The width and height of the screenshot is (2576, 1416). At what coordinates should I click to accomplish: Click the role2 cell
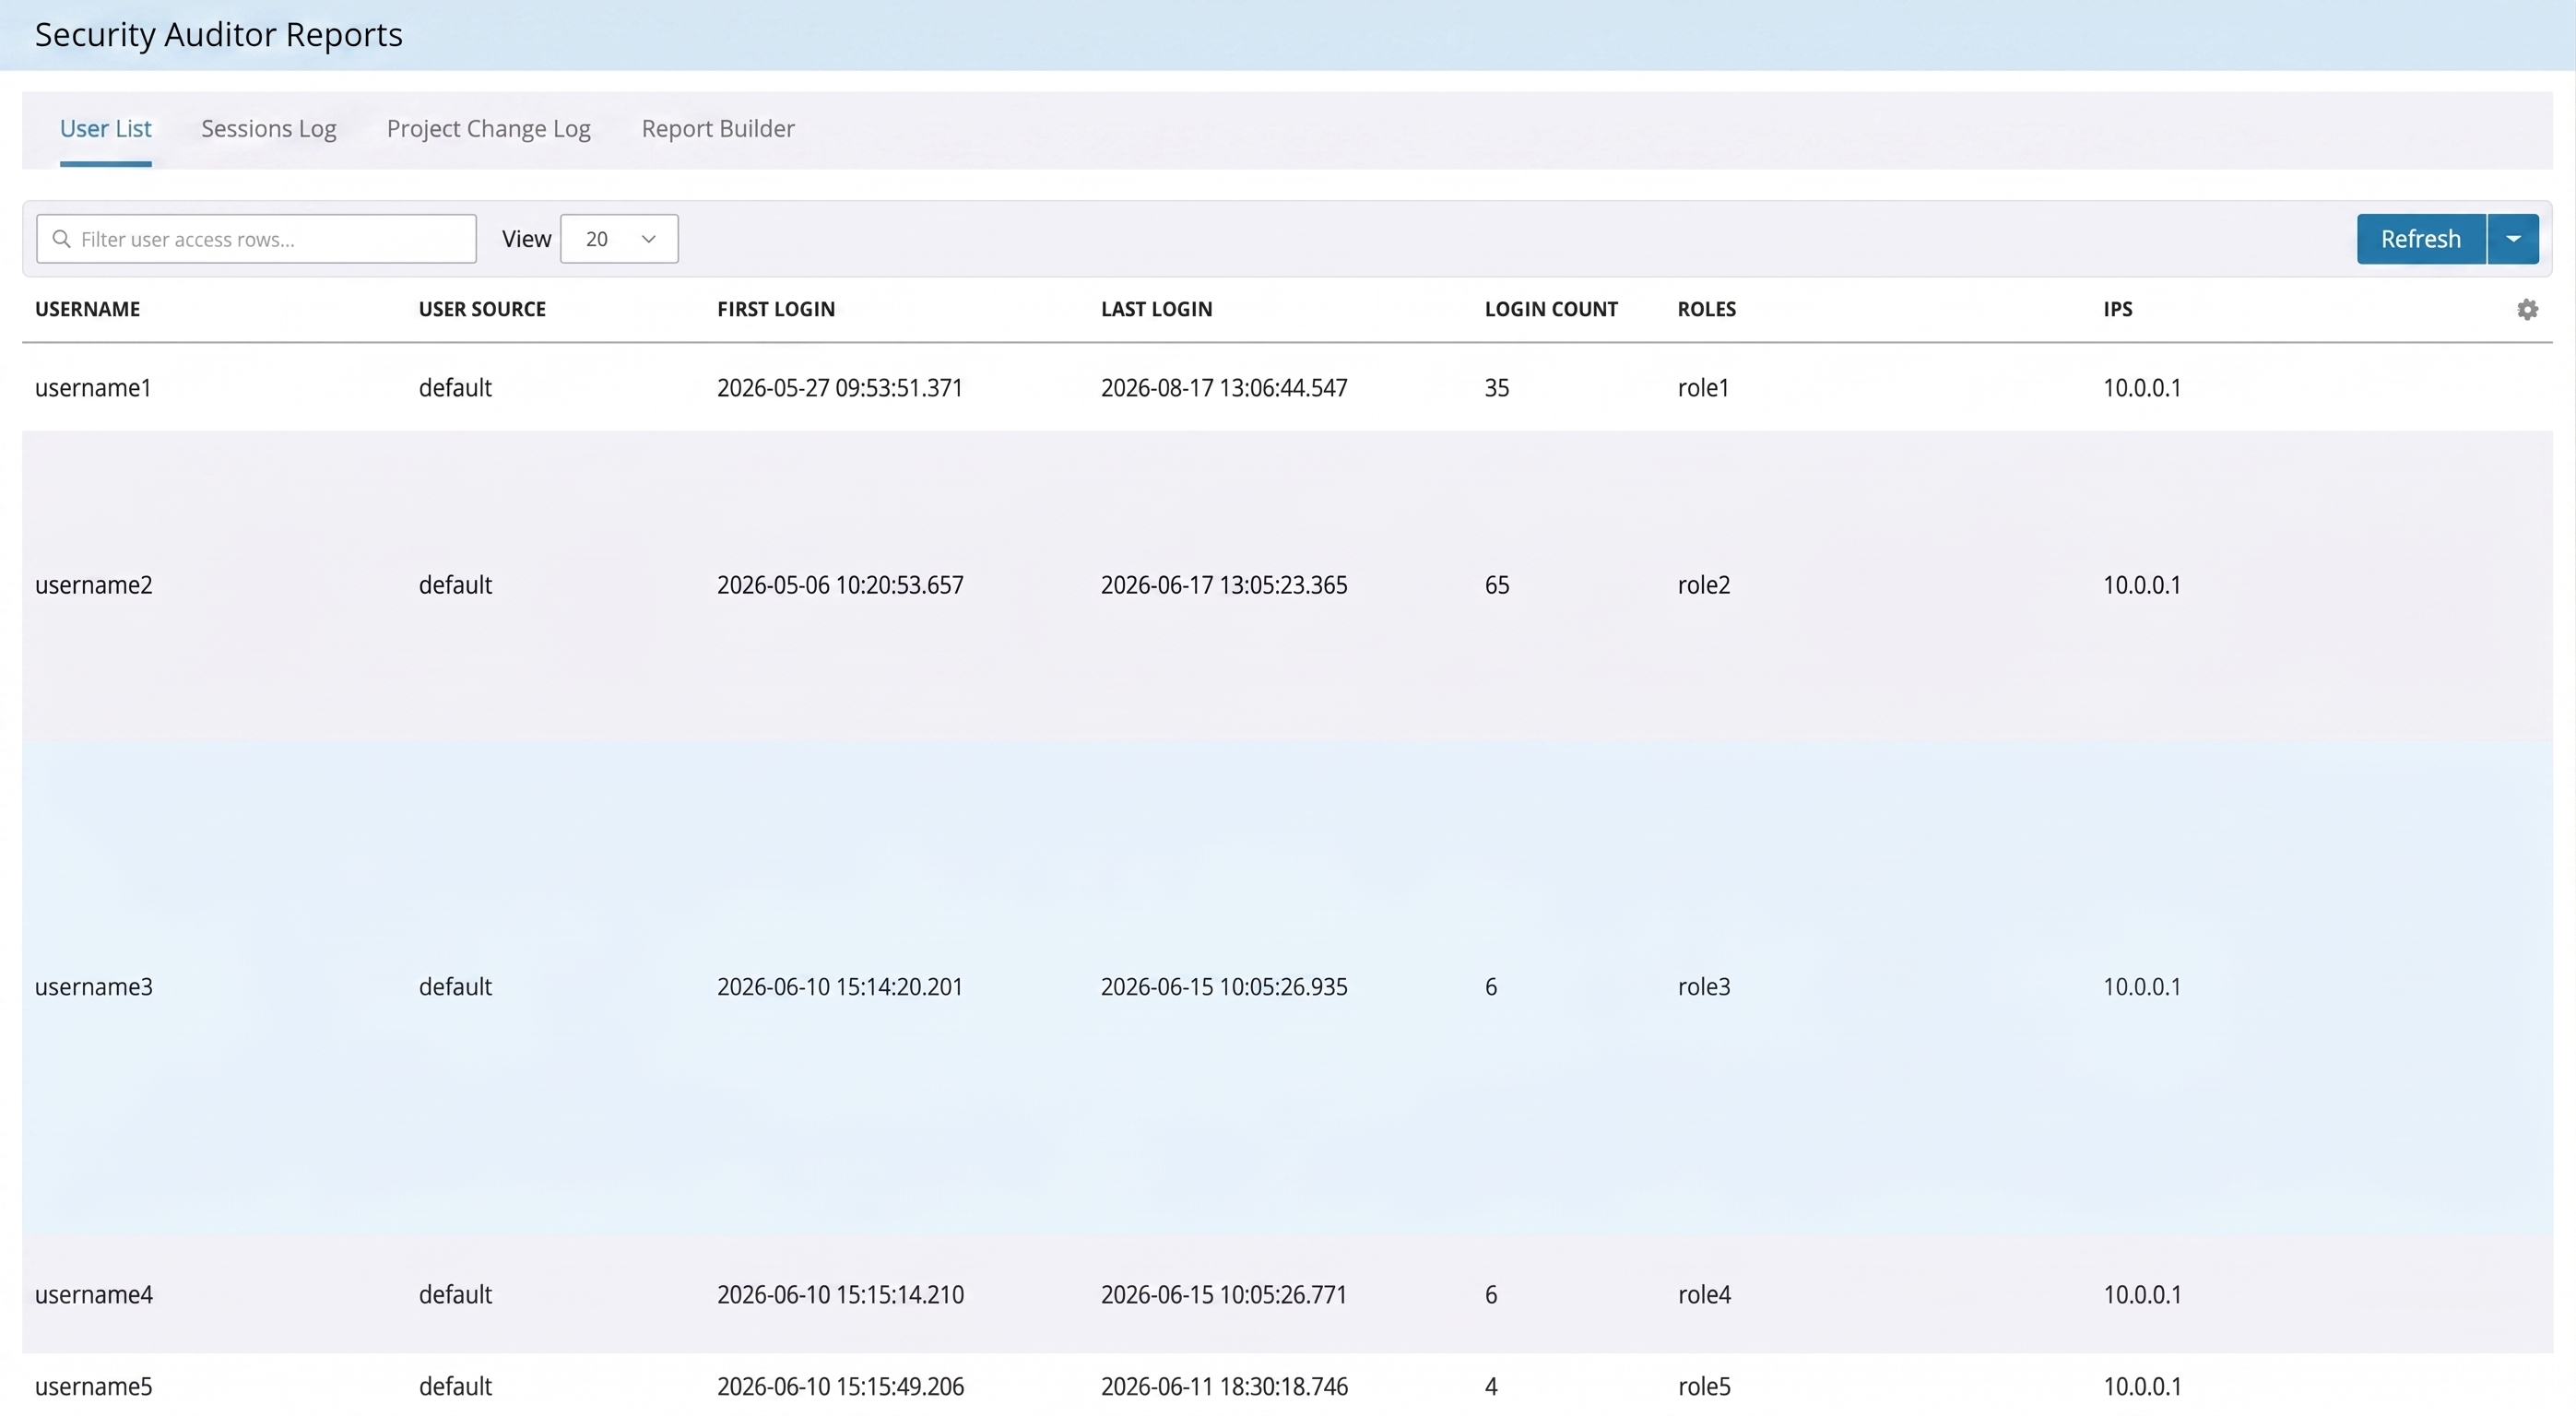pyautogui.click(x=1704, y=585)
